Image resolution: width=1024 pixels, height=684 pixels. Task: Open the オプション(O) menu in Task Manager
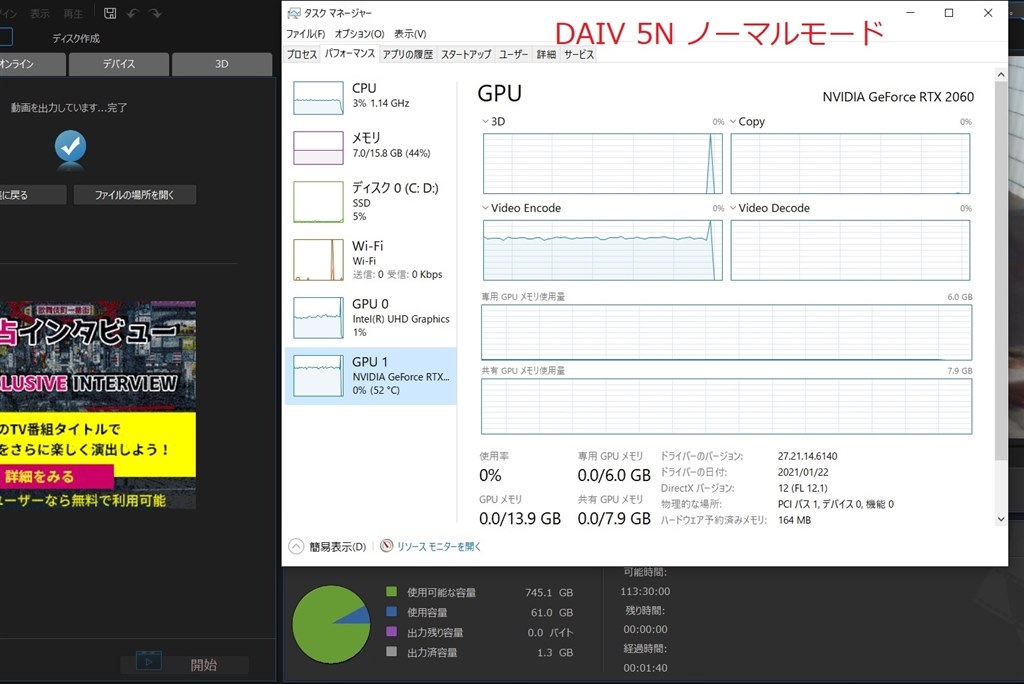pyautogui.click(x=359, y=34)
